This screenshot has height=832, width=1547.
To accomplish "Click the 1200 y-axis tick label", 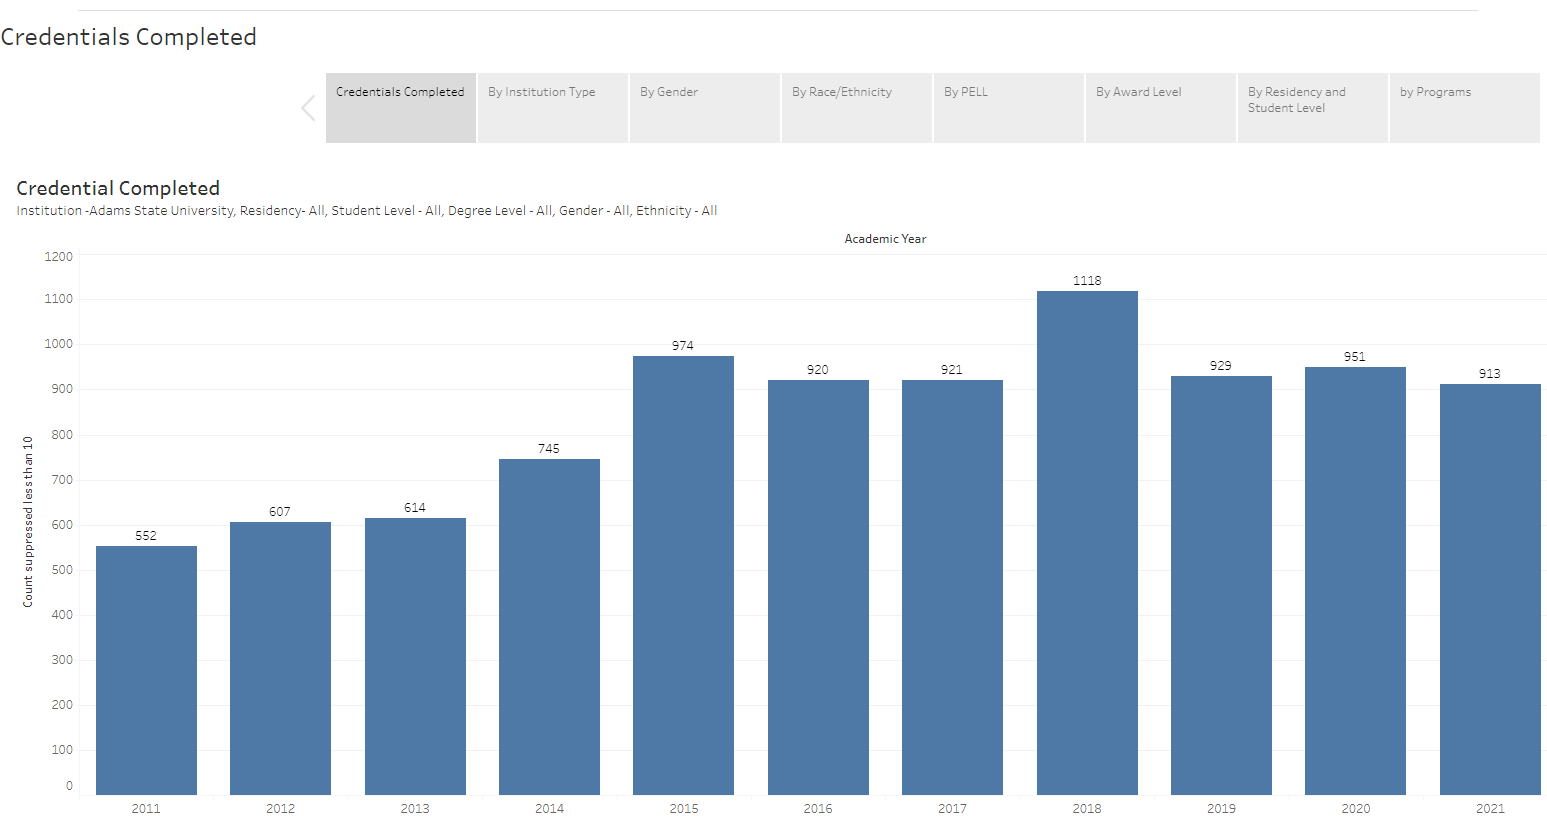I will (x=59, y=257).
